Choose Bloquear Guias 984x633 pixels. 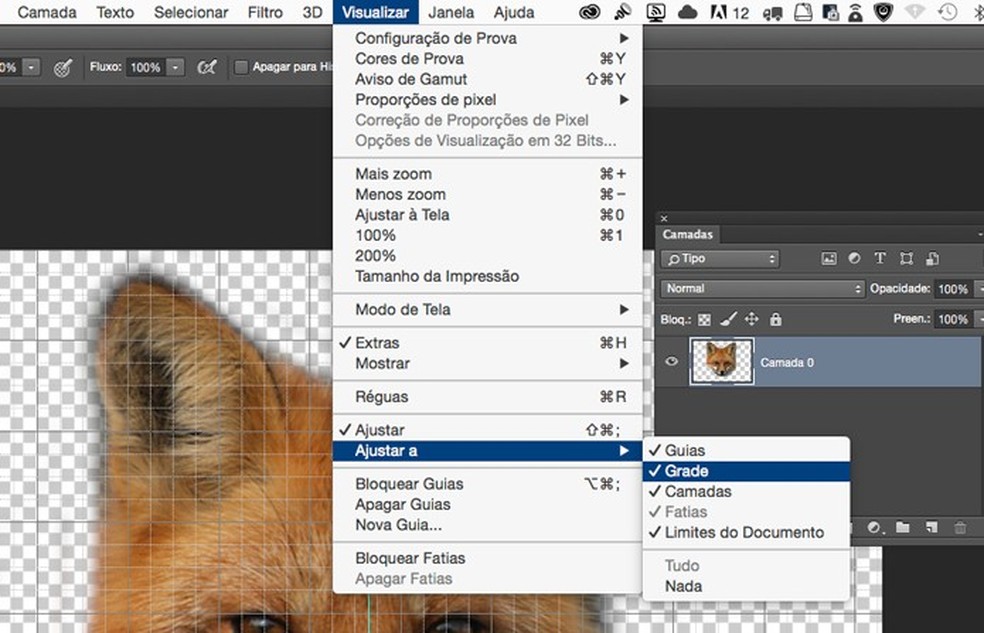487,484
